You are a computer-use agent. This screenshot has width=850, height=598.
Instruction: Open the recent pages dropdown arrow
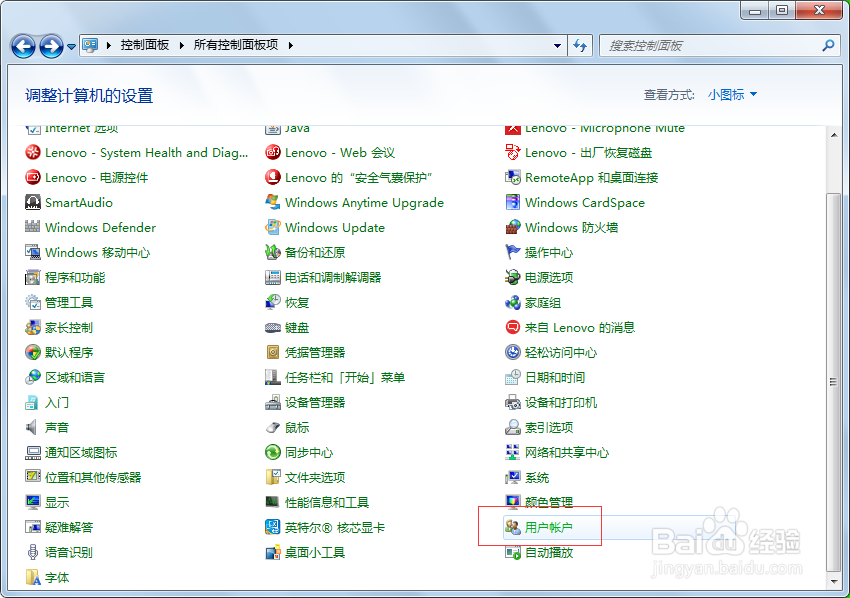point(71,47)
